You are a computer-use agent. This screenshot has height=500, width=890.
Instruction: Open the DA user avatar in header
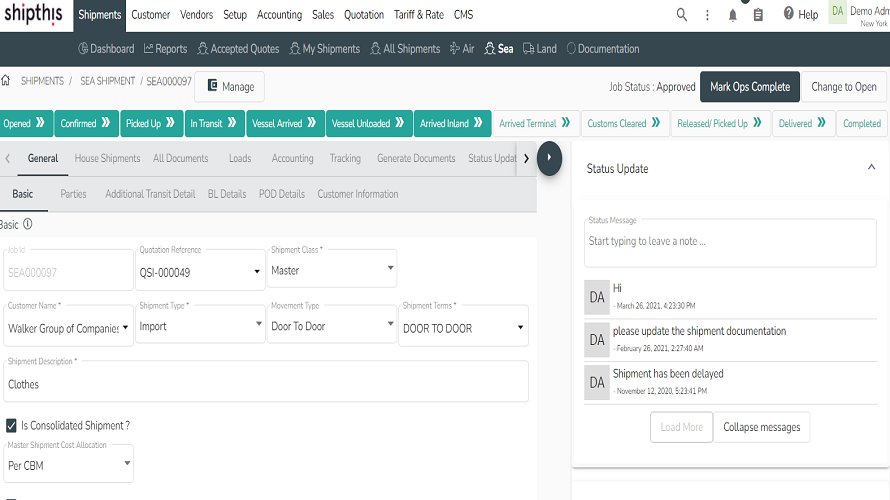coord(838,12)
